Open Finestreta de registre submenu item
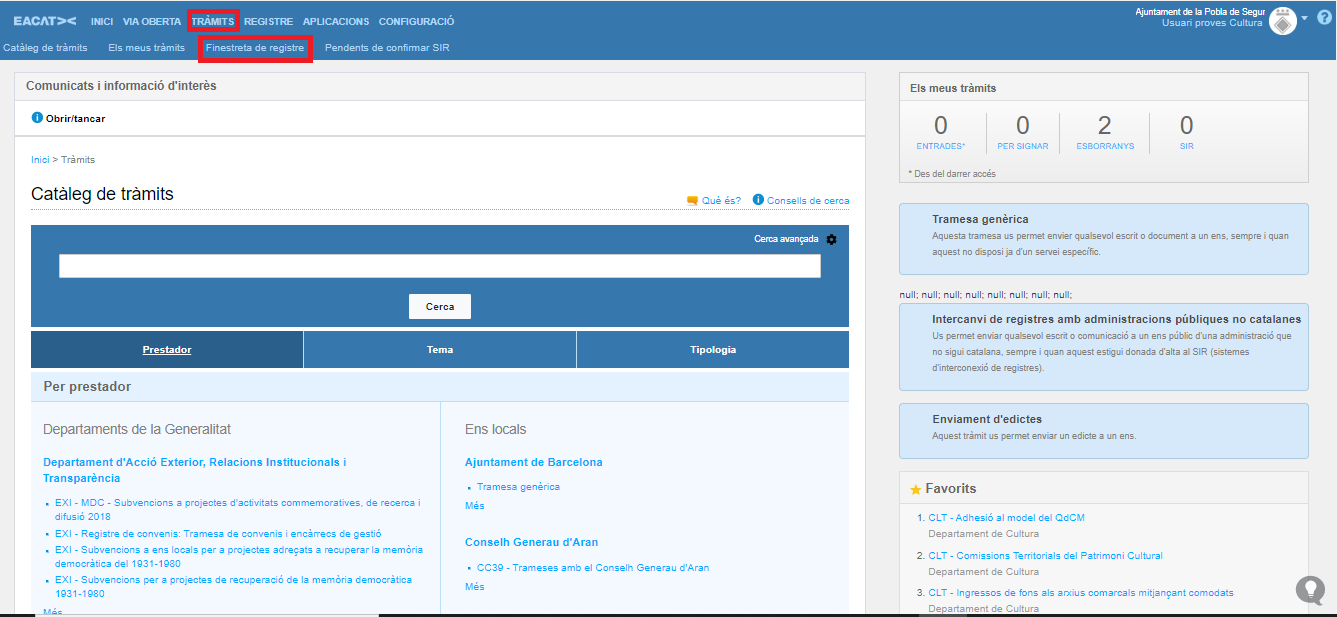This screenshot has height=617, width=1337. click(255, 48)
